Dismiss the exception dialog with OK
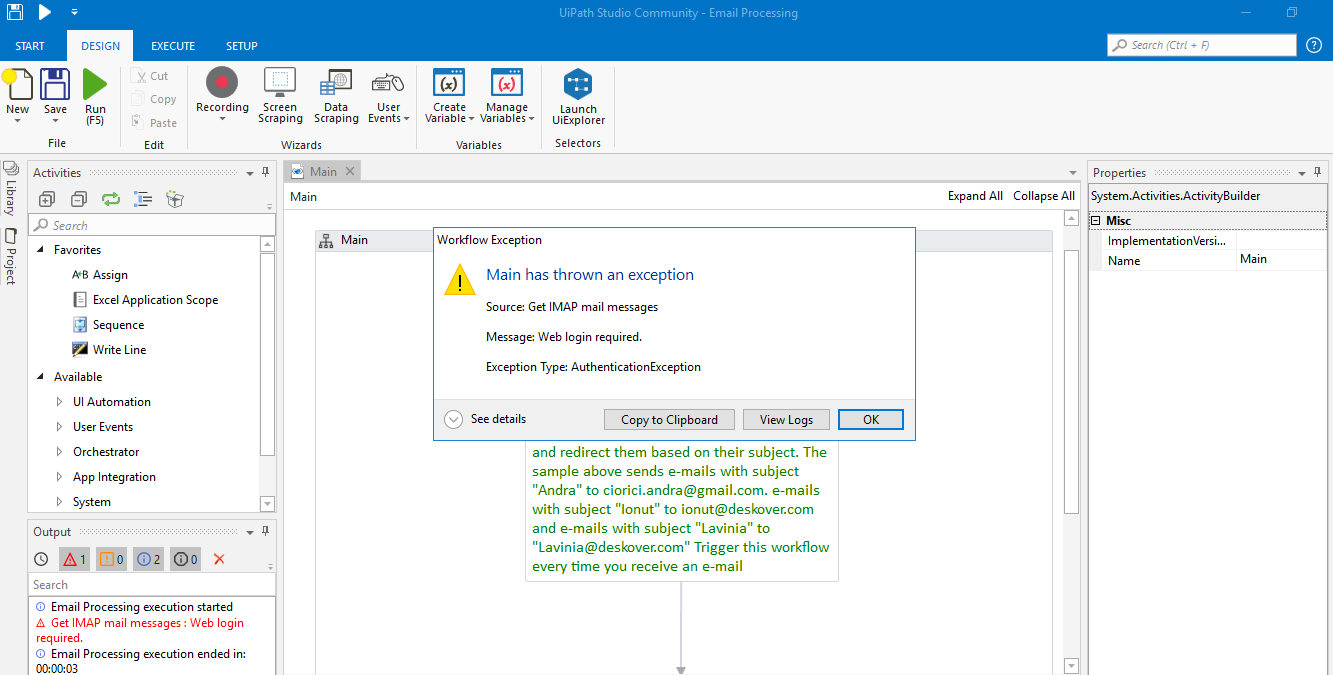 point(870,418)
